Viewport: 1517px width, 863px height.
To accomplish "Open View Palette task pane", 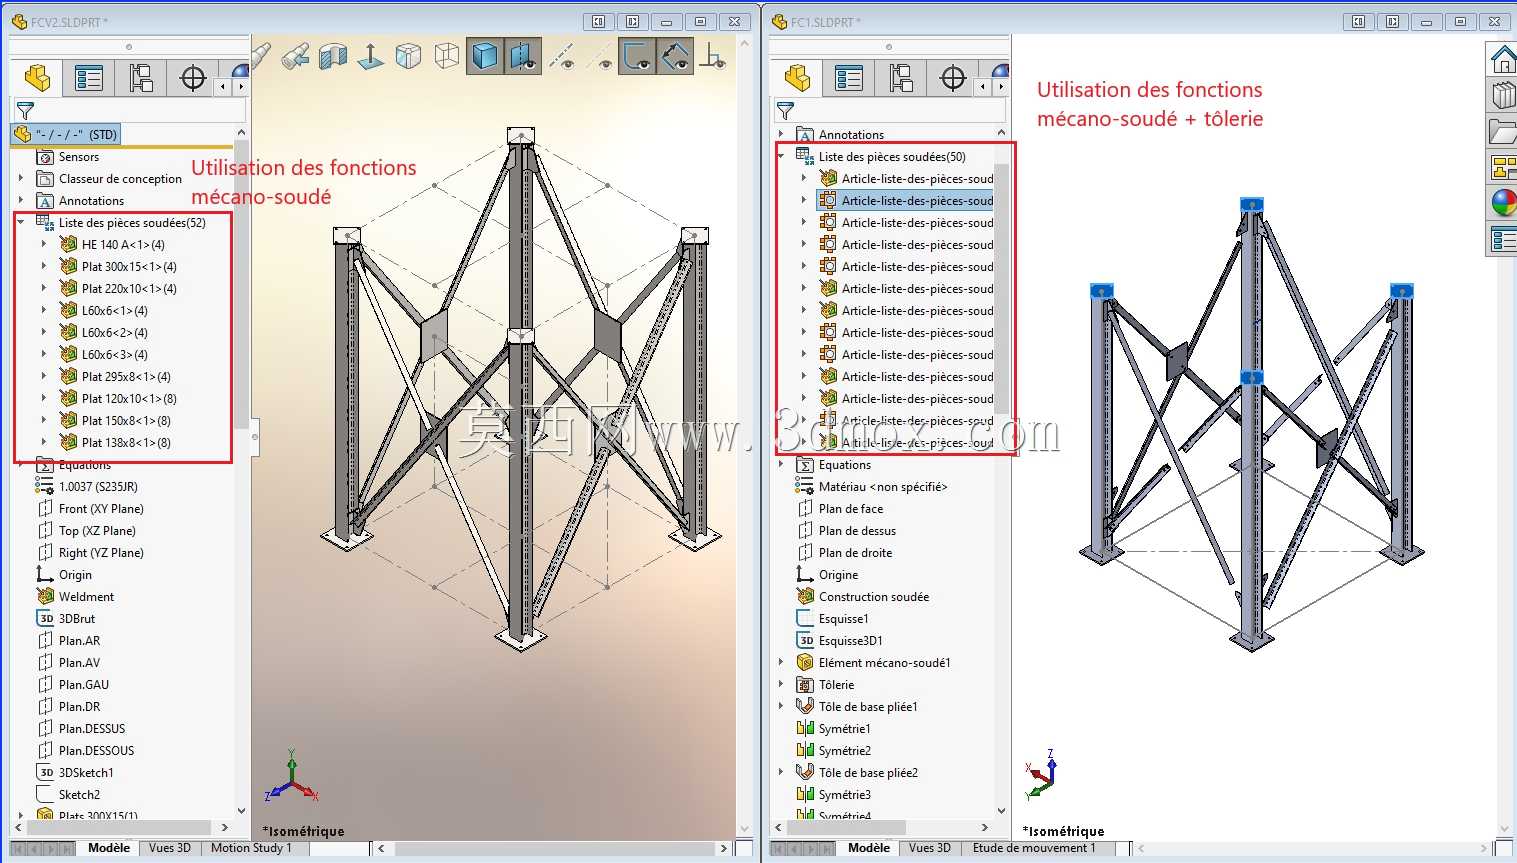I will pyautogui.click(x=1502, y=167).
